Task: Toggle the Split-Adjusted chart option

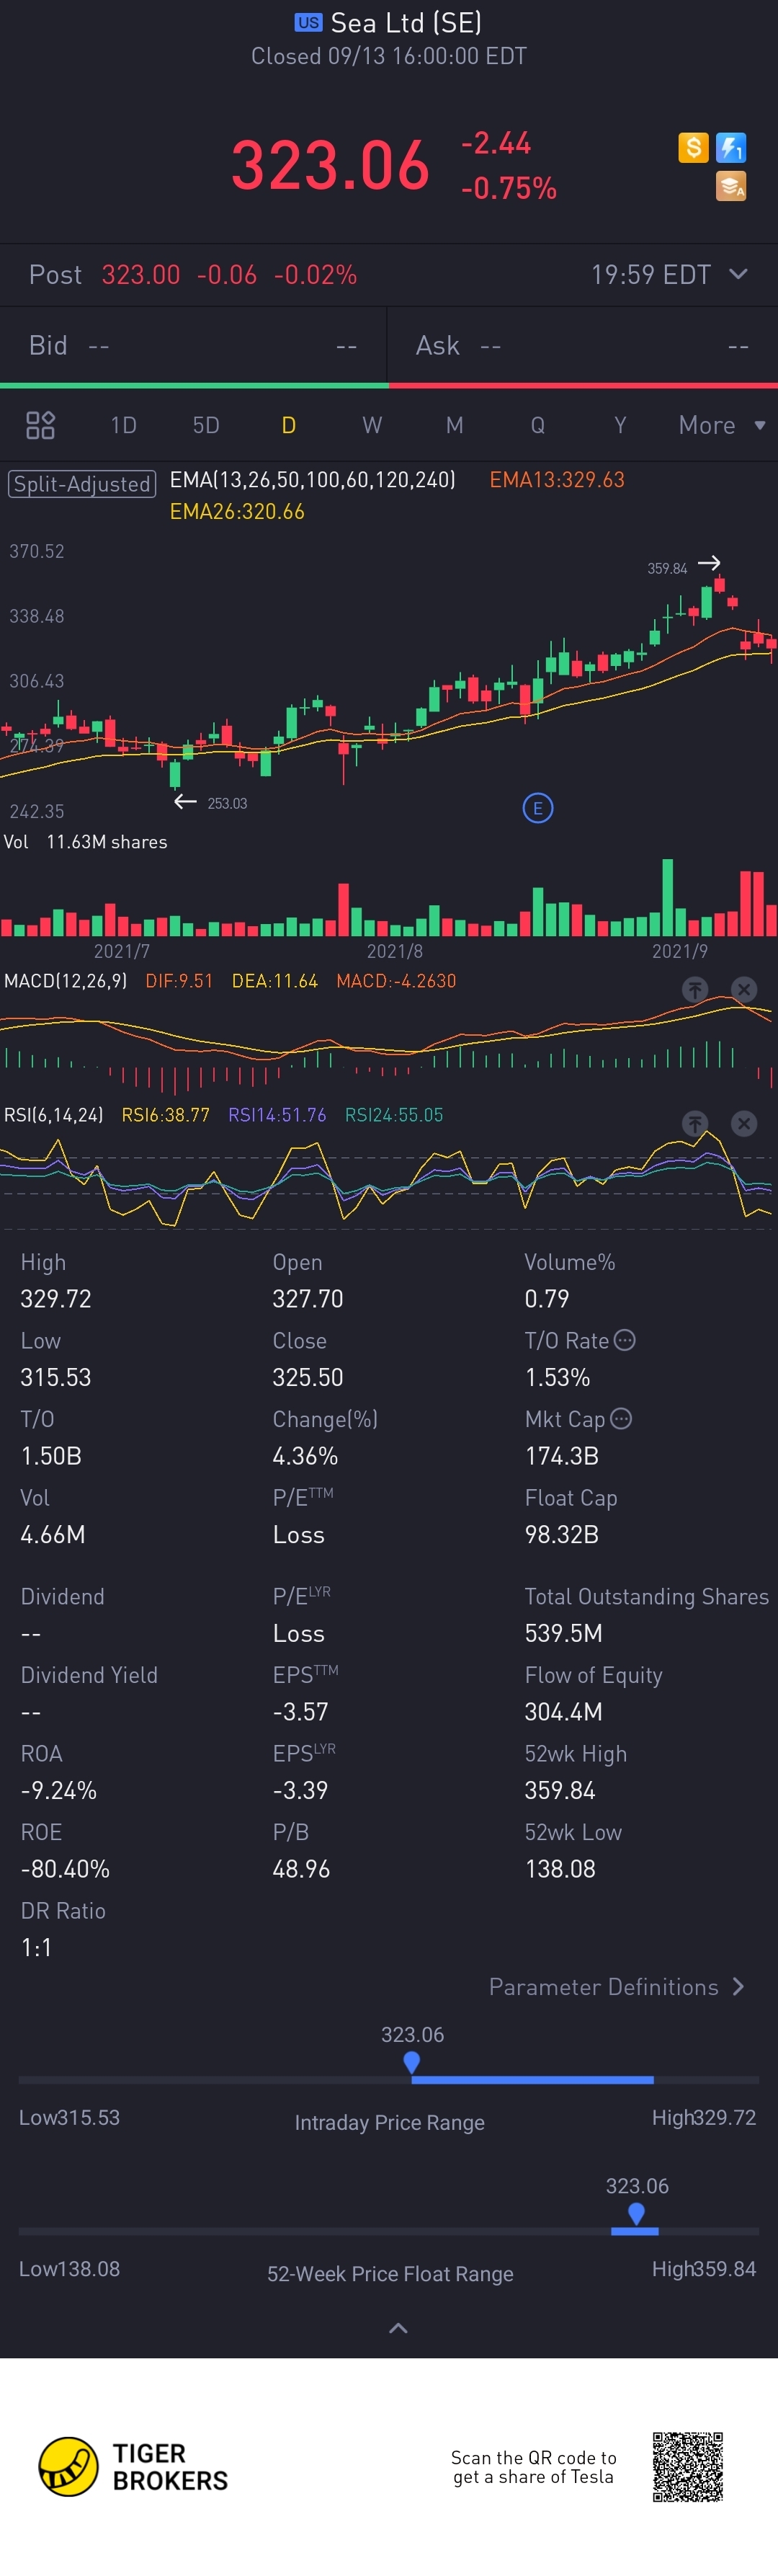Action: [x=82, y=484]
